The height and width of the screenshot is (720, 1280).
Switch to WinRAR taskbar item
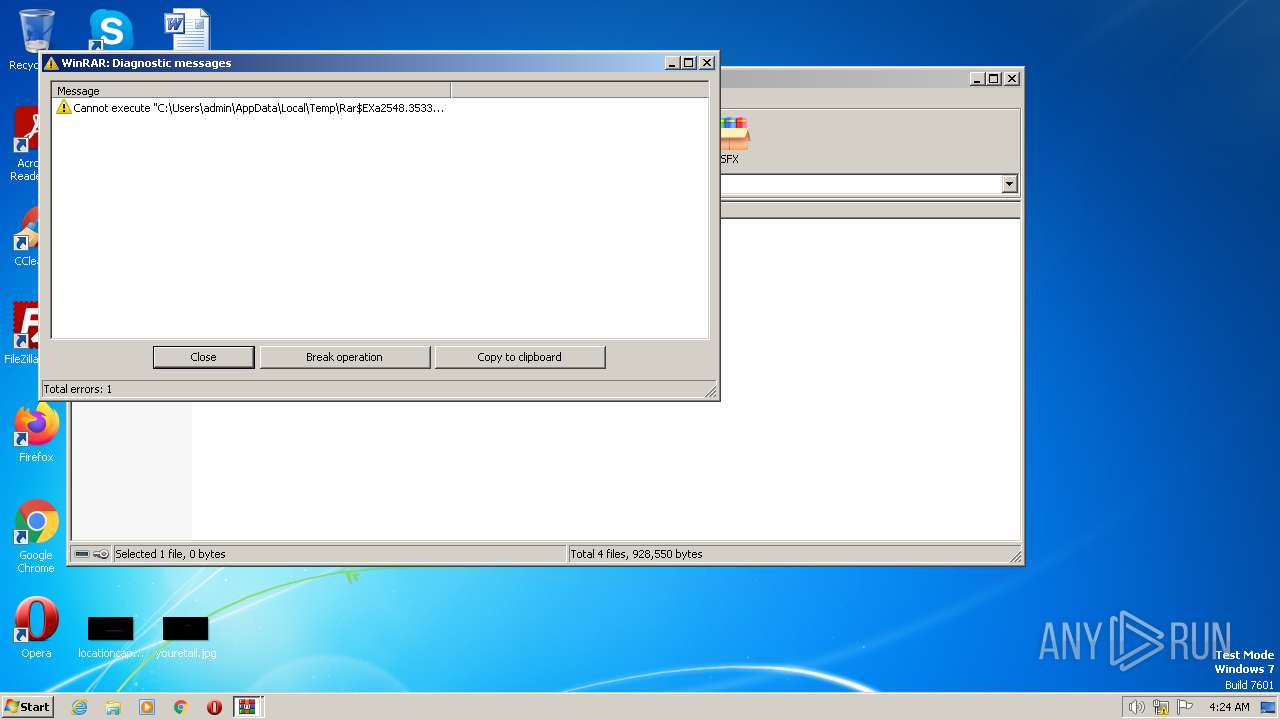248,707
